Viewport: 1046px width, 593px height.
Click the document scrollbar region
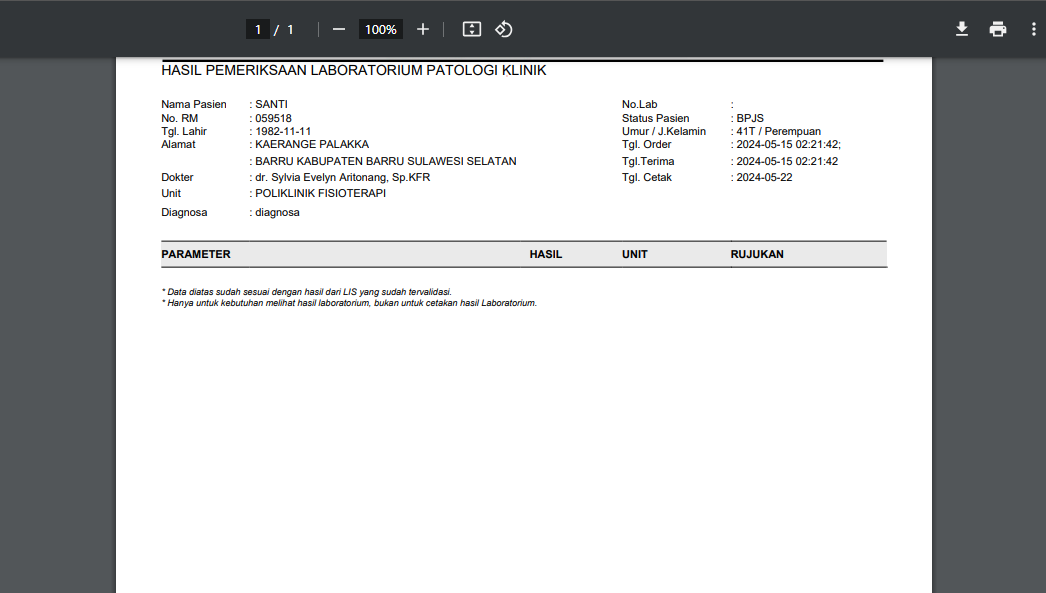[x=1041, y=300]
